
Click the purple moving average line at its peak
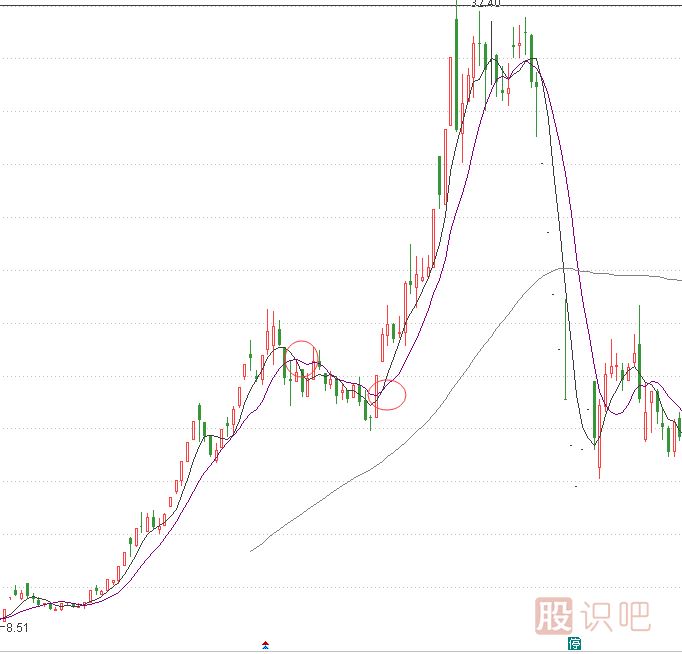(x=530, y=59)
